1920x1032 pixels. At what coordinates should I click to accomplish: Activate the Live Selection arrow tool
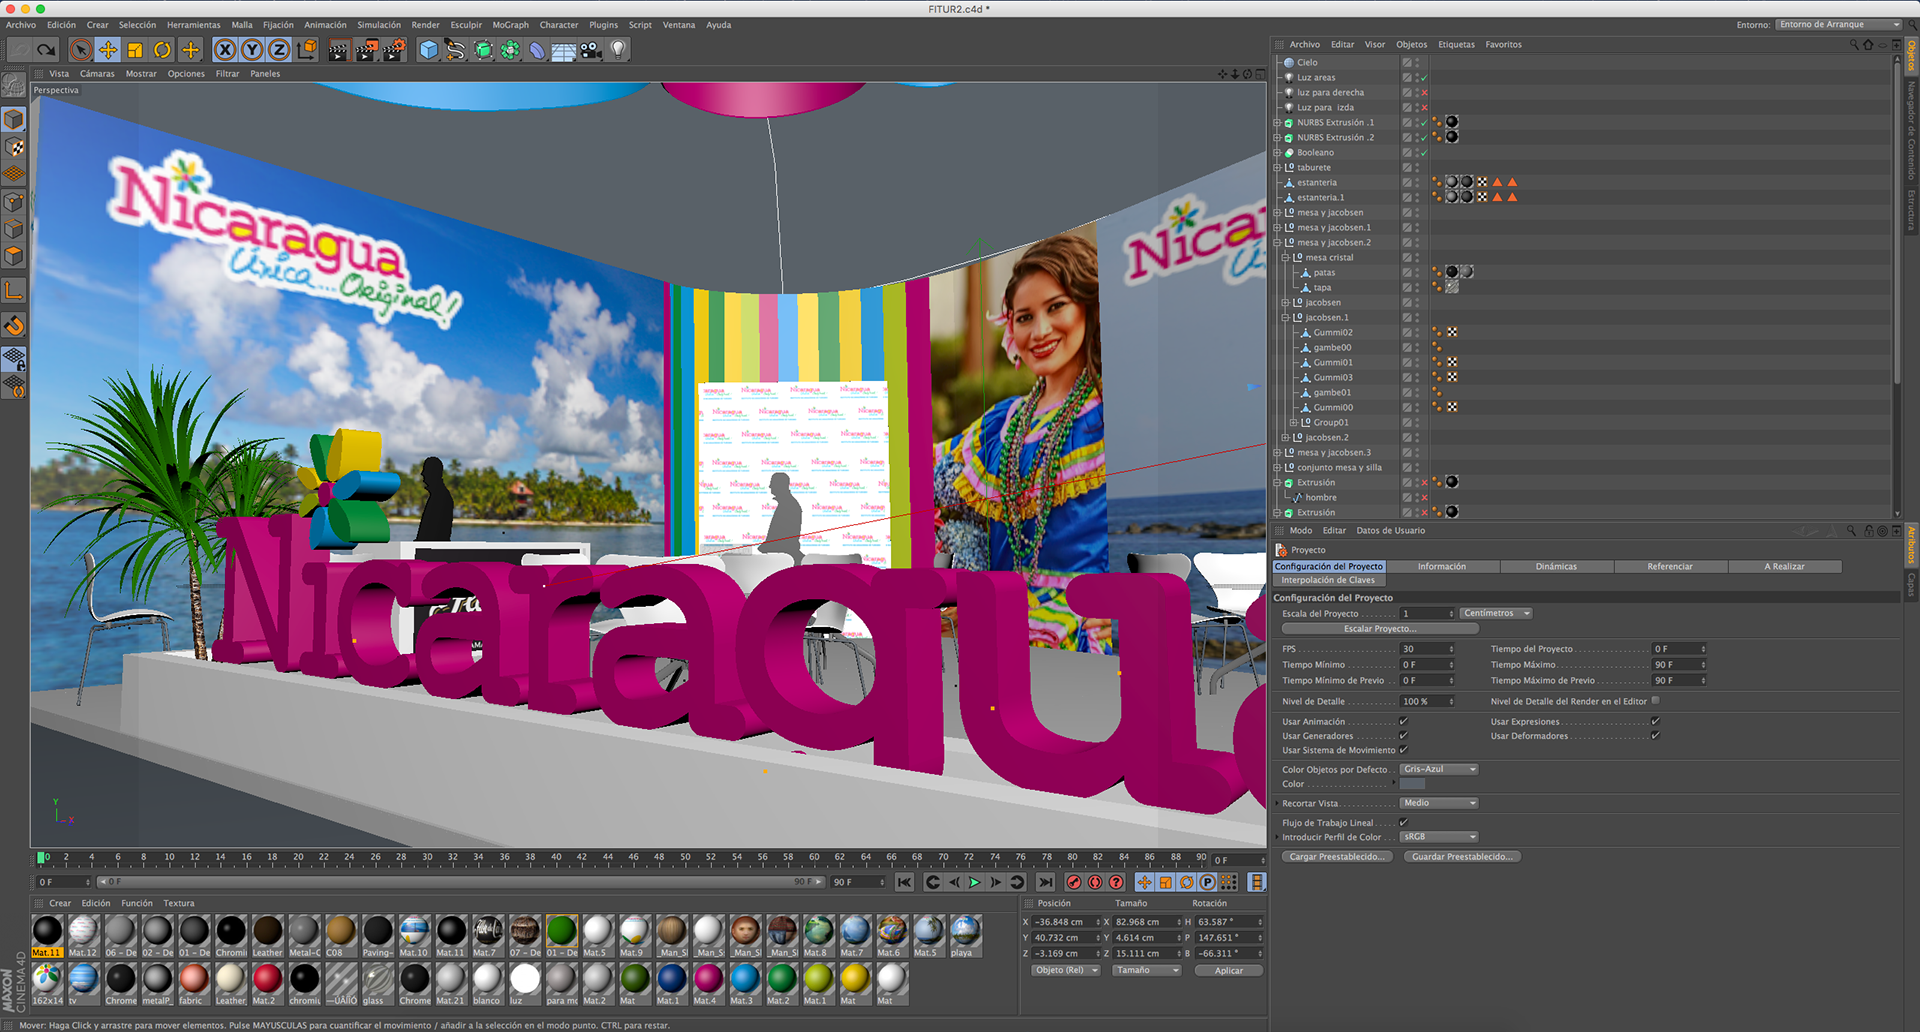click(x=81, y=49)
